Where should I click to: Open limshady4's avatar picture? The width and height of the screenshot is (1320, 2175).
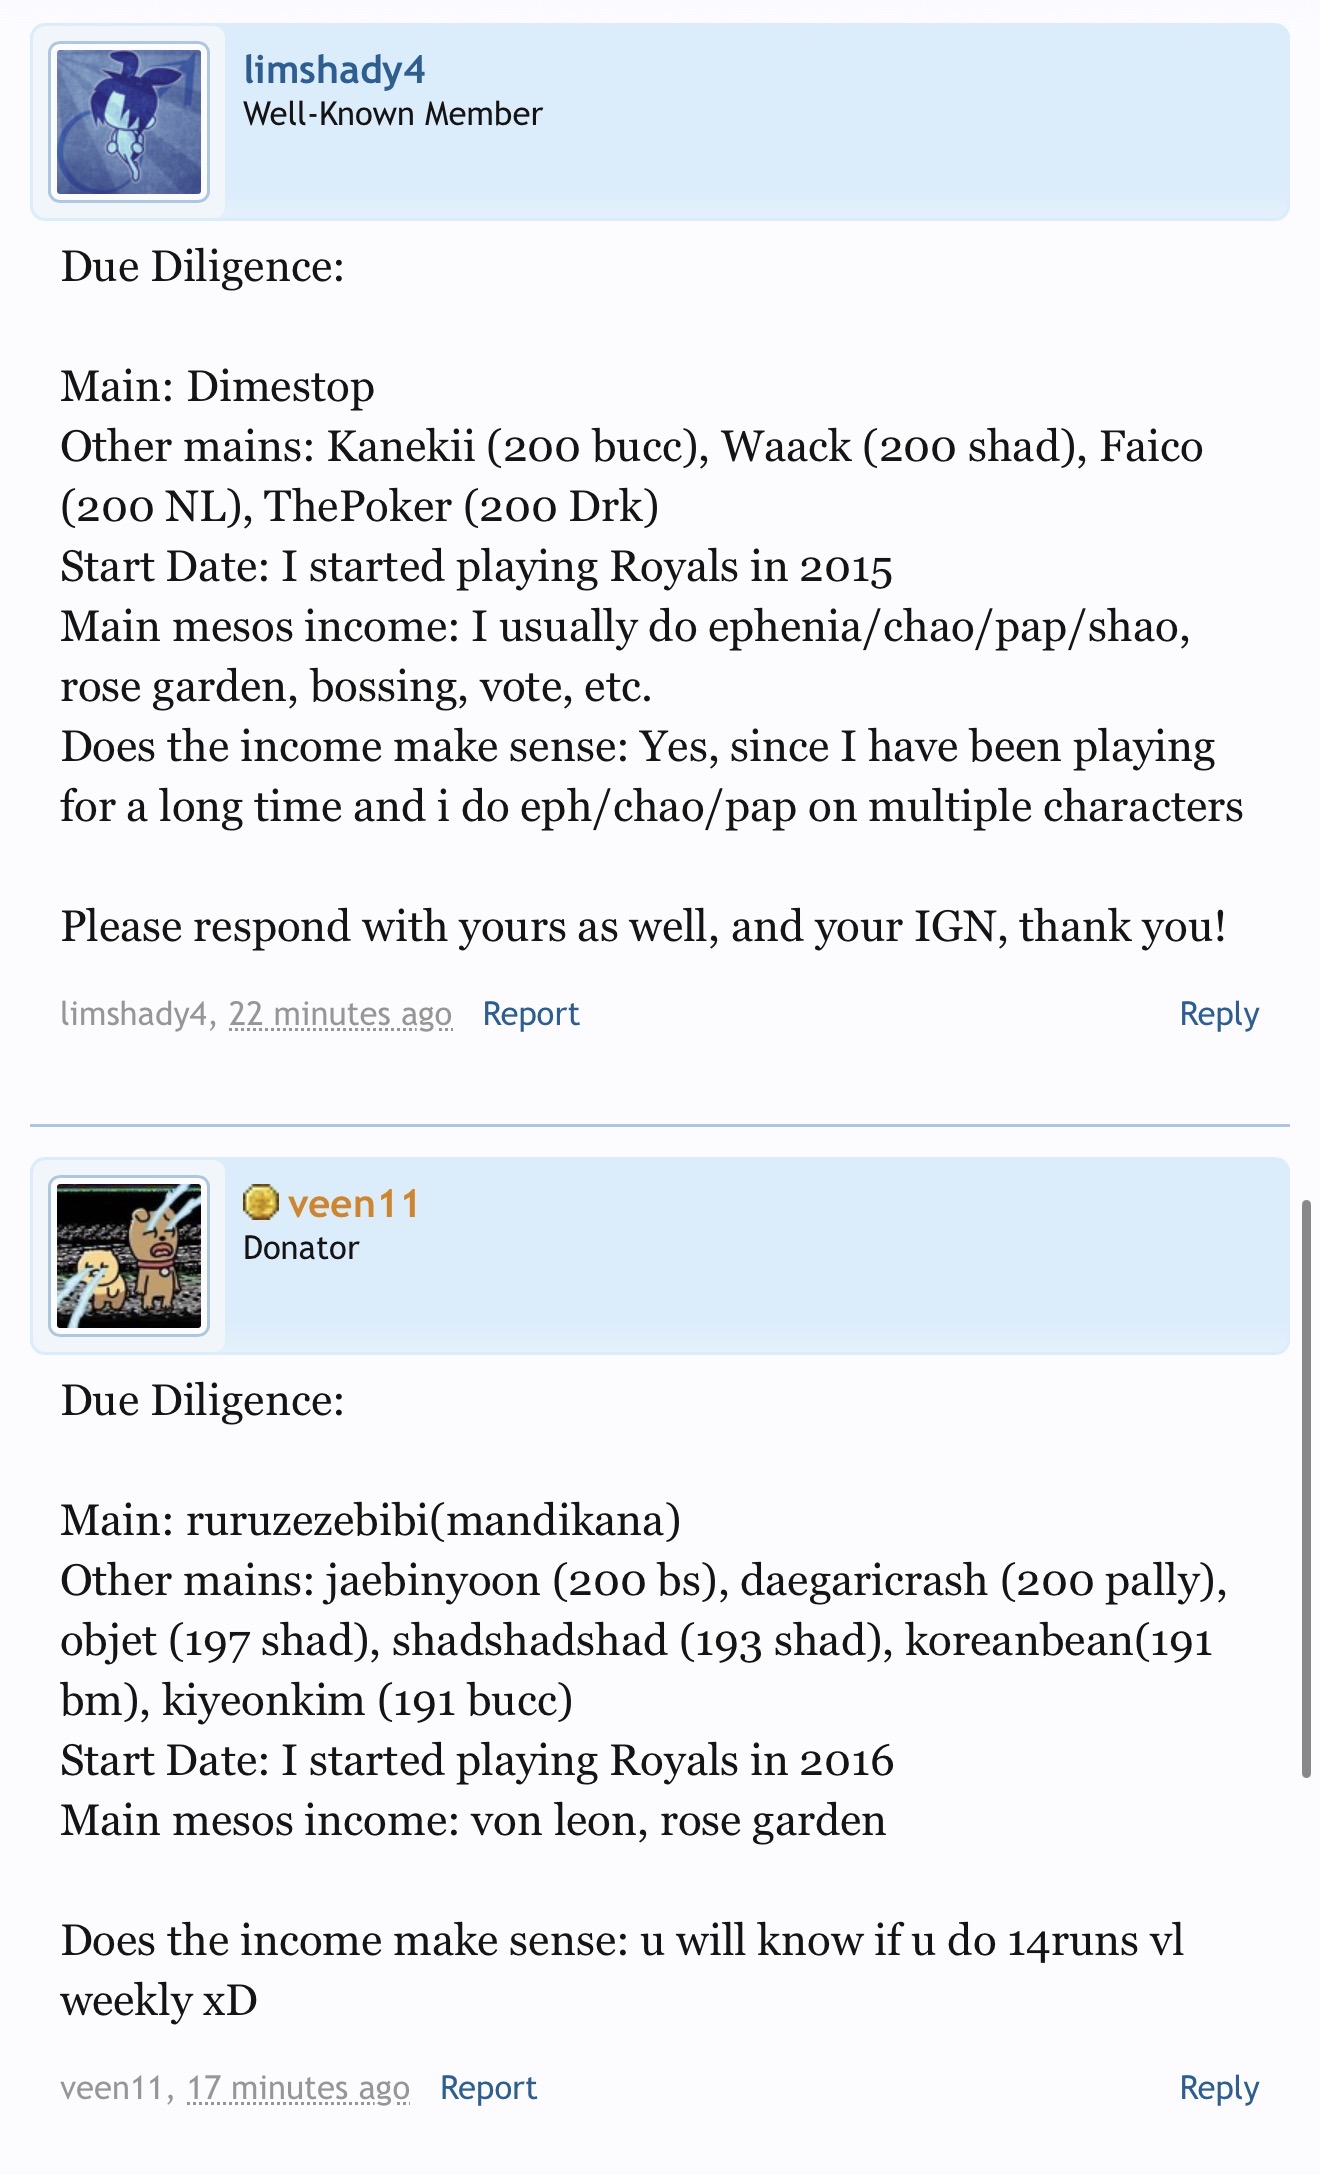tap(129, 122)
